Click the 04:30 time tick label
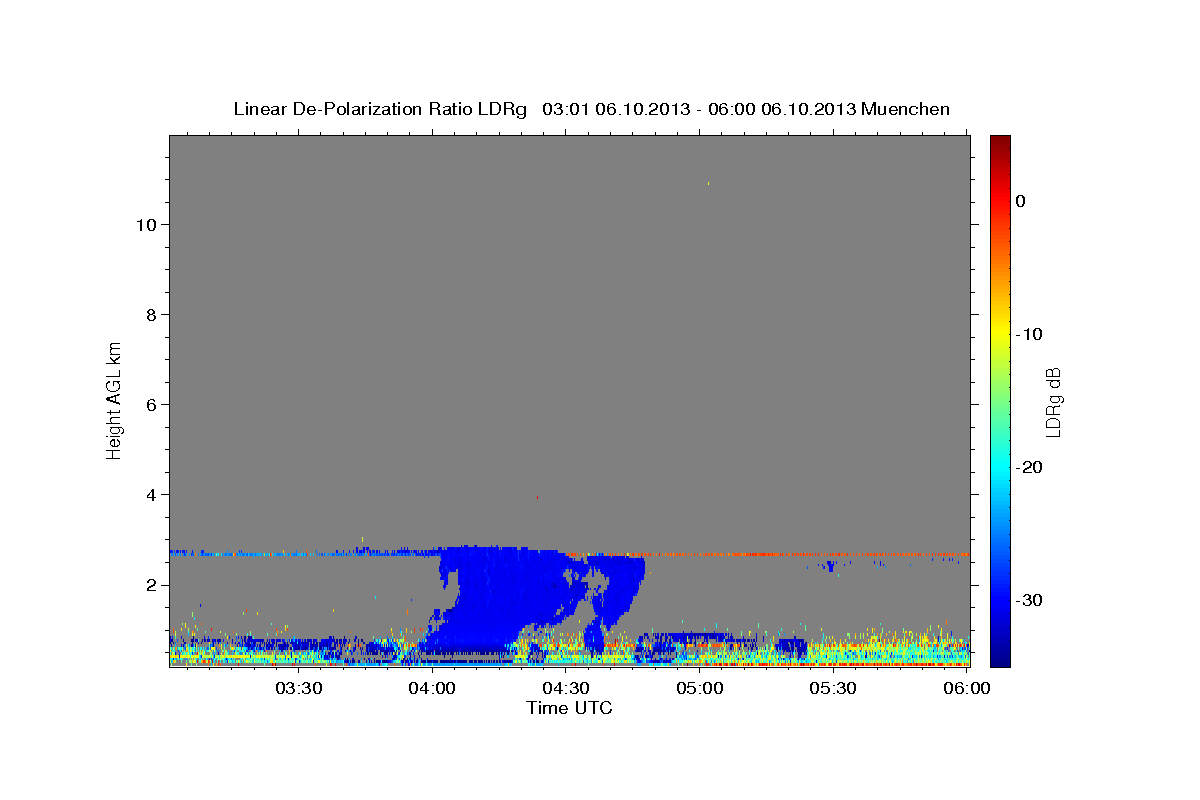Image resolution: width=1200 pixels, height=800 pixels. pyautogui.click(x=566, y=688)
